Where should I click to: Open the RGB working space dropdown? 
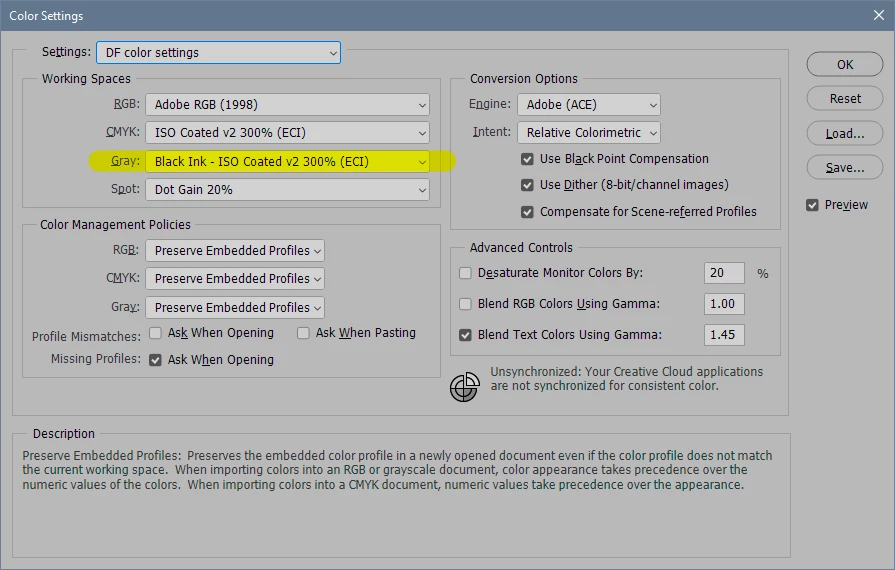tap(288, 105)
